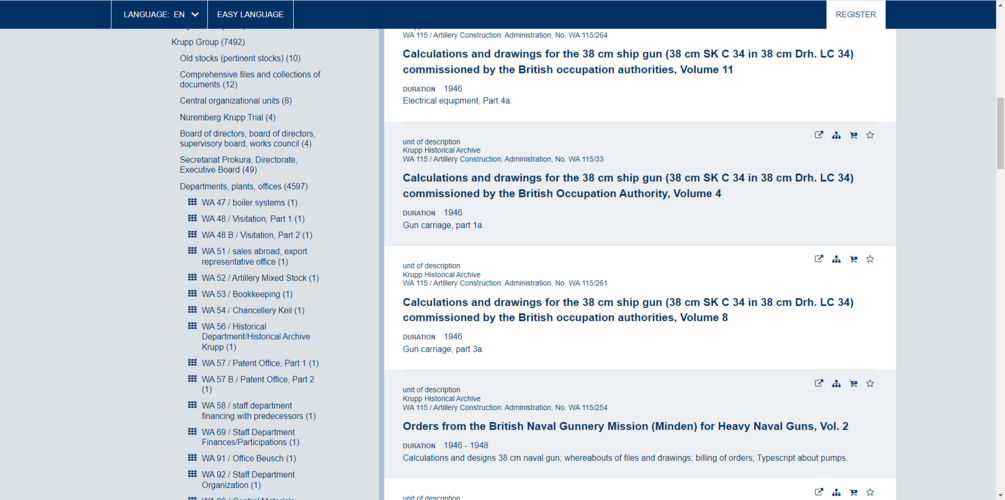Click grid icon beside WA 53 Bookkeeping
The width and height of the screenshot is (1005, 500).
[192, 293]
